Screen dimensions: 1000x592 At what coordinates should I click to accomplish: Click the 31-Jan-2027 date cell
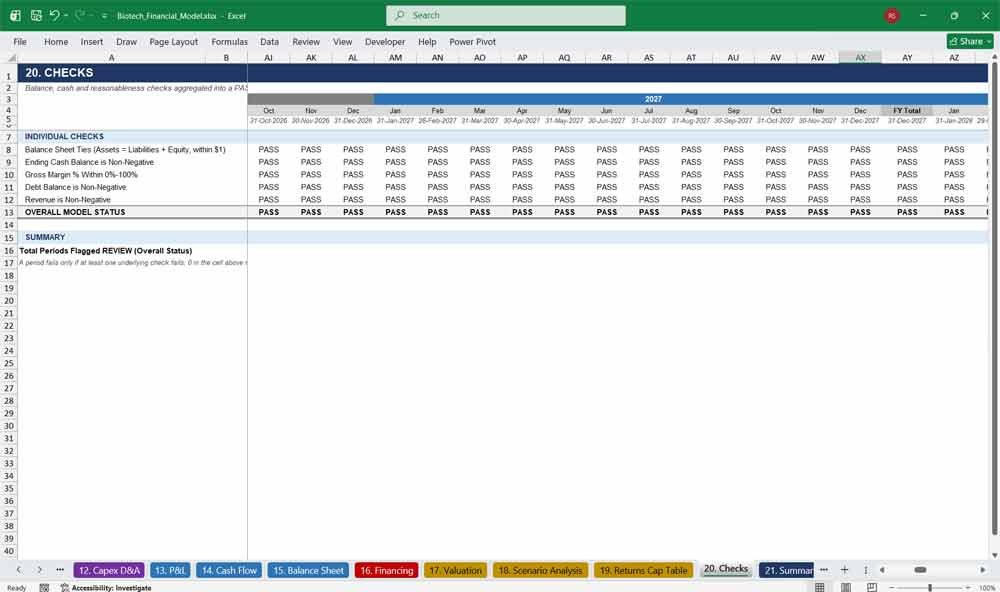[395, 121]
